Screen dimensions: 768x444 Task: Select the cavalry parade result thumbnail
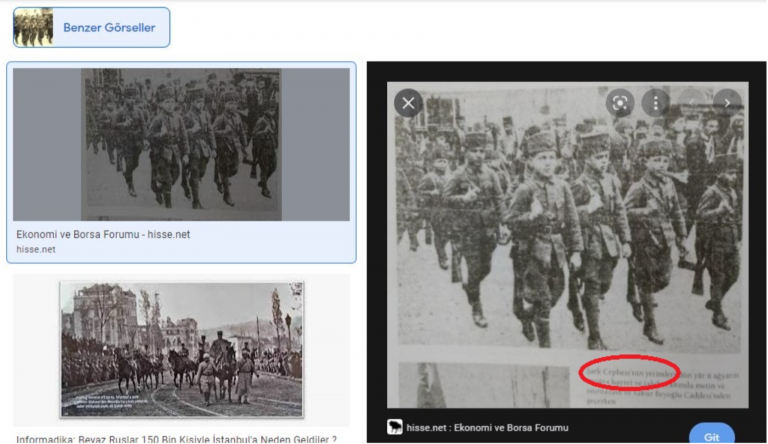pyautogui.click(x=181, y=348)
